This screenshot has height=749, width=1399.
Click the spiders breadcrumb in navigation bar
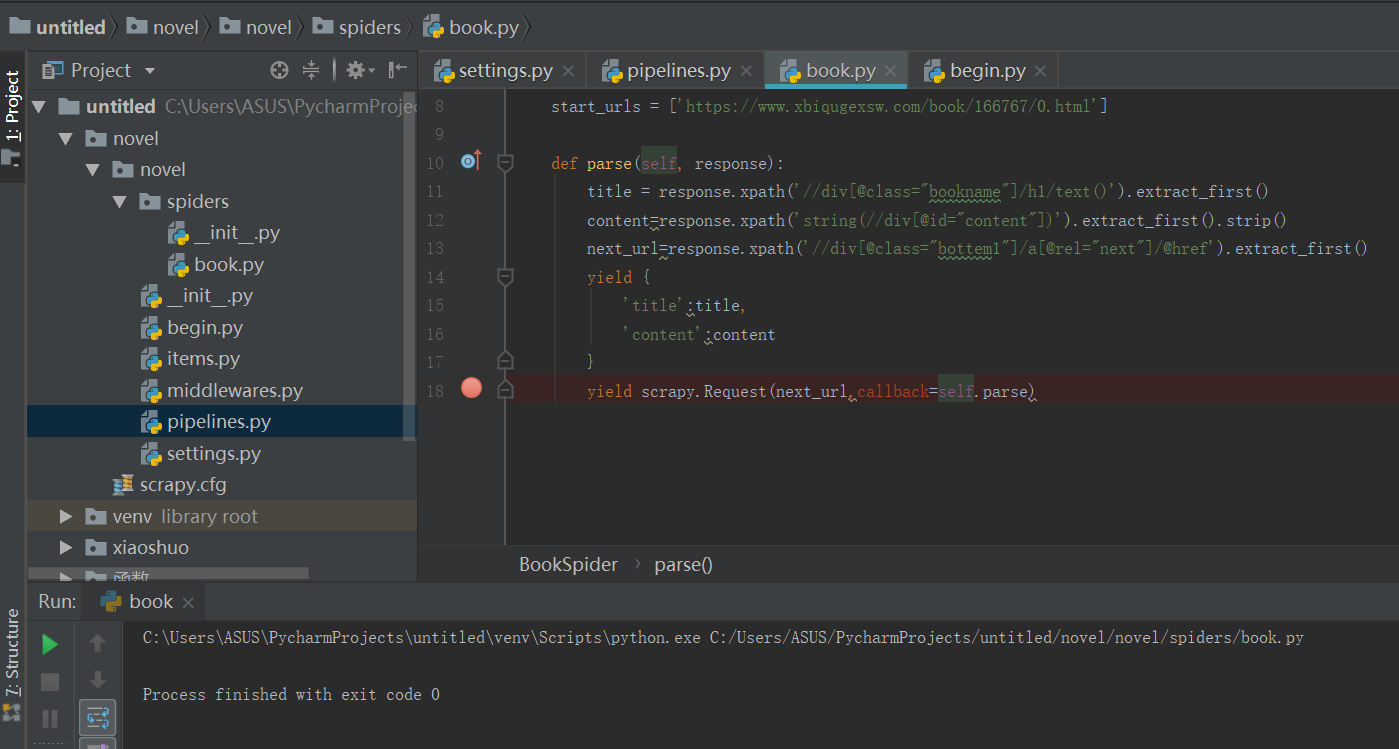(357, 27)
